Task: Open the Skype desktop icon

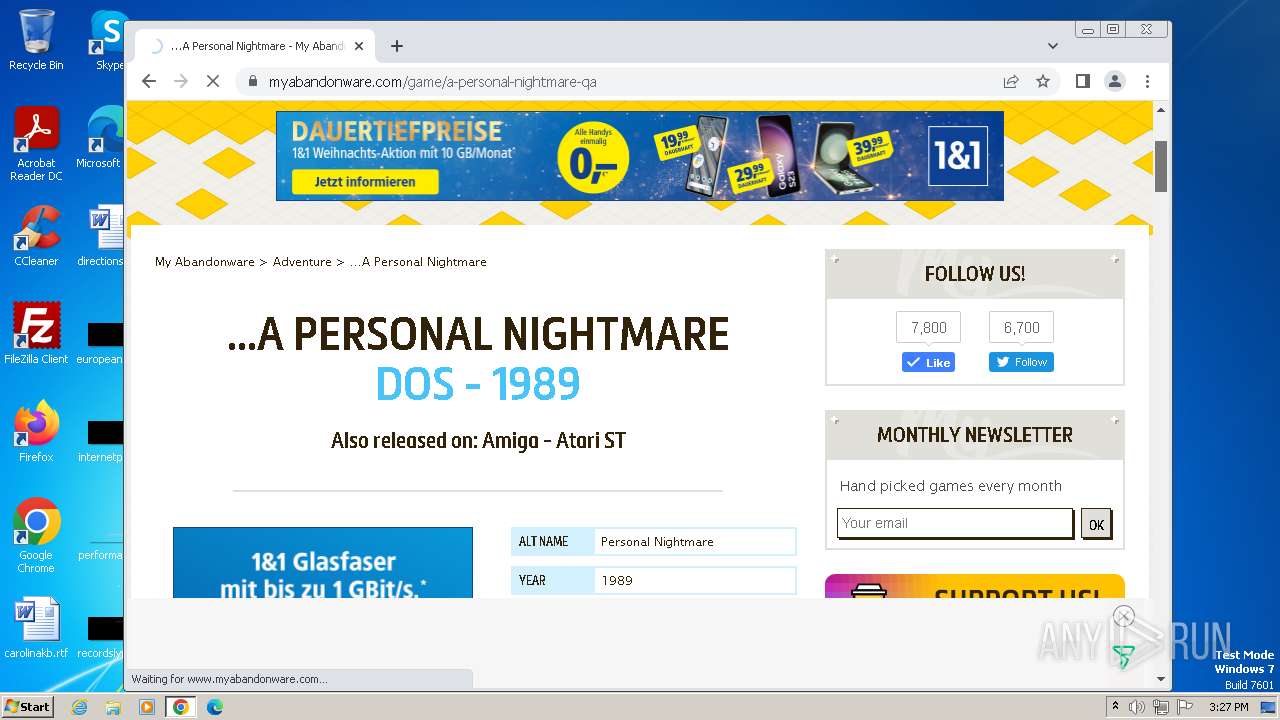Action: tap(107, 40)
